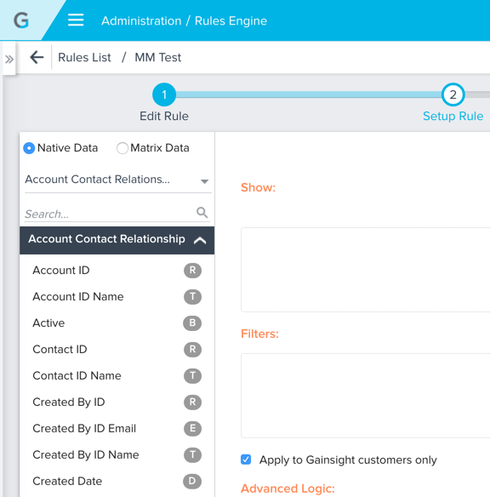
Task: Open the Account Contact Relations dropdown
Action: pyautogui.click(x=118, y=180)
